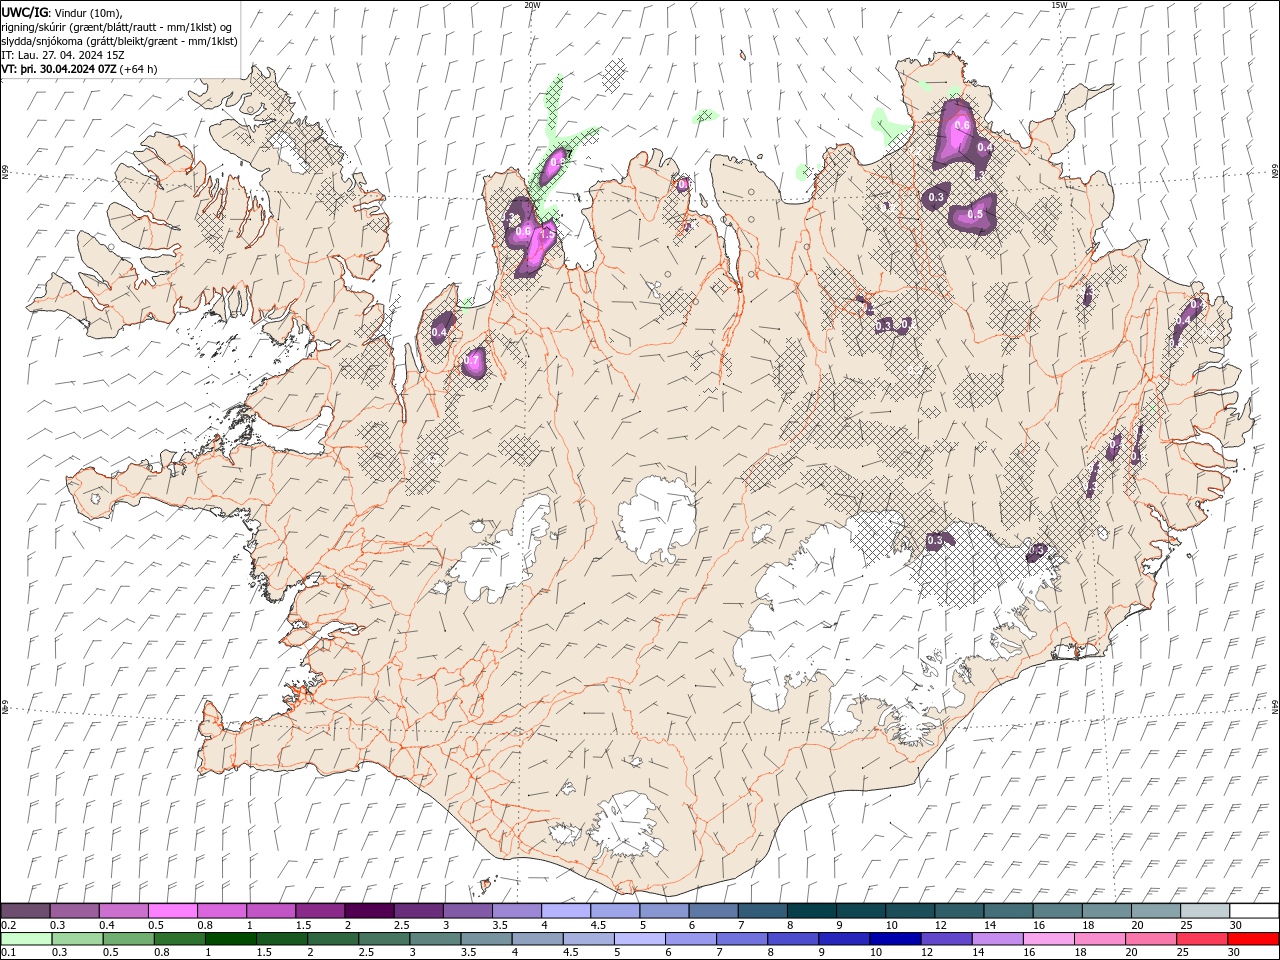Select the darkest green swatch labeled 1
Screen dimensions: 1280x960
click(x=230, y=939)
